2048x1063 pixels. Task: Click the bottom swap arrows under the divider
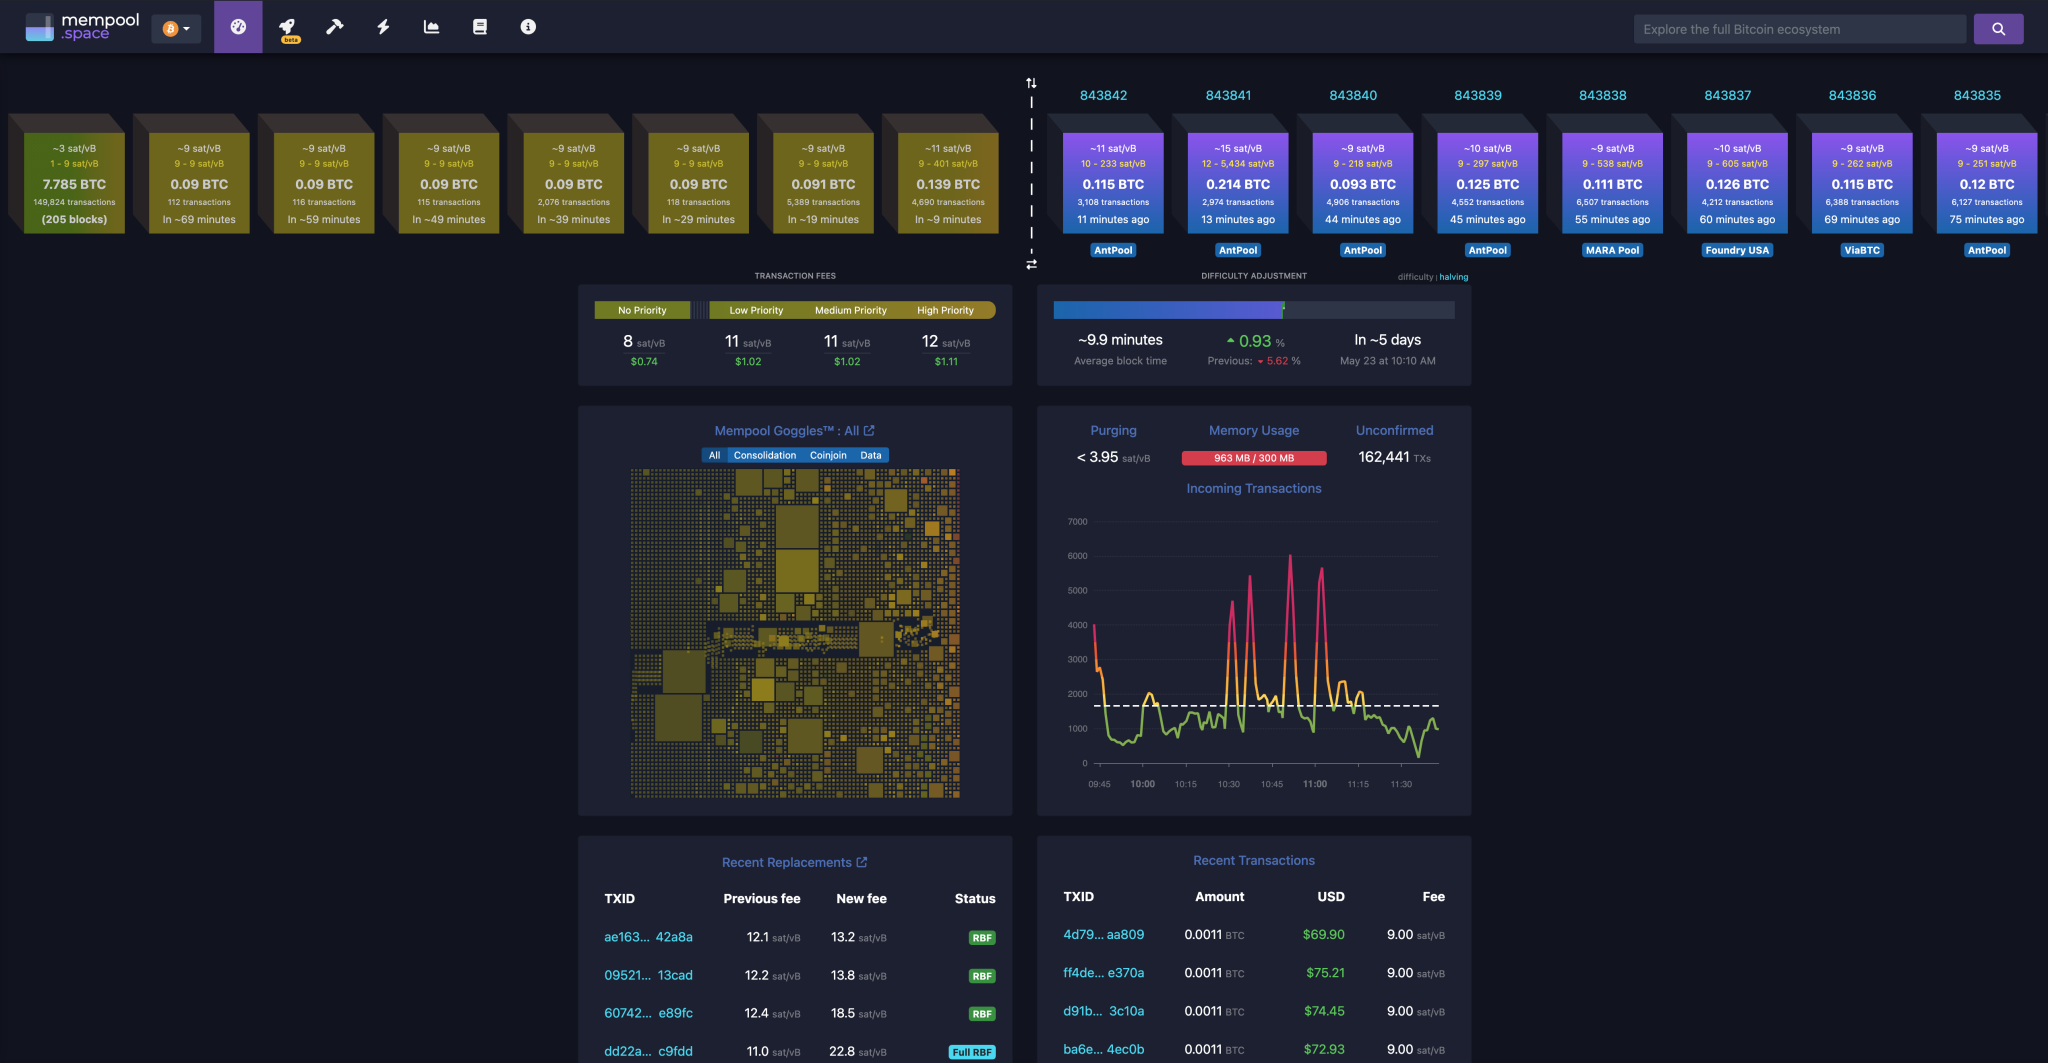click(1031, 264)
